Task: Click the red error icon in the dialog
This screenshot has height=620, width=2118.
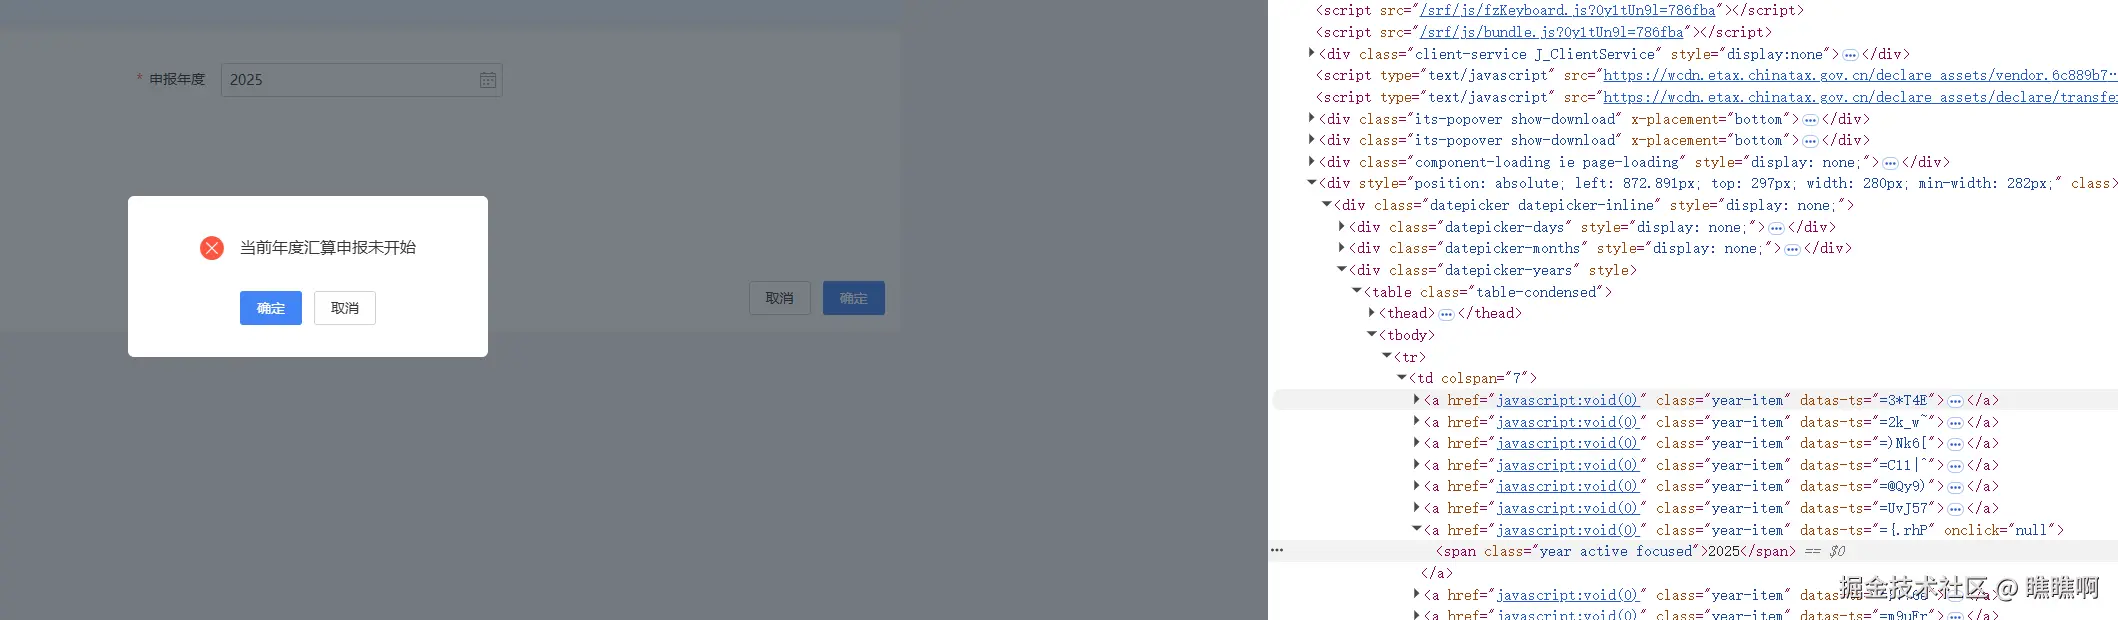Action: click(212, 248)
